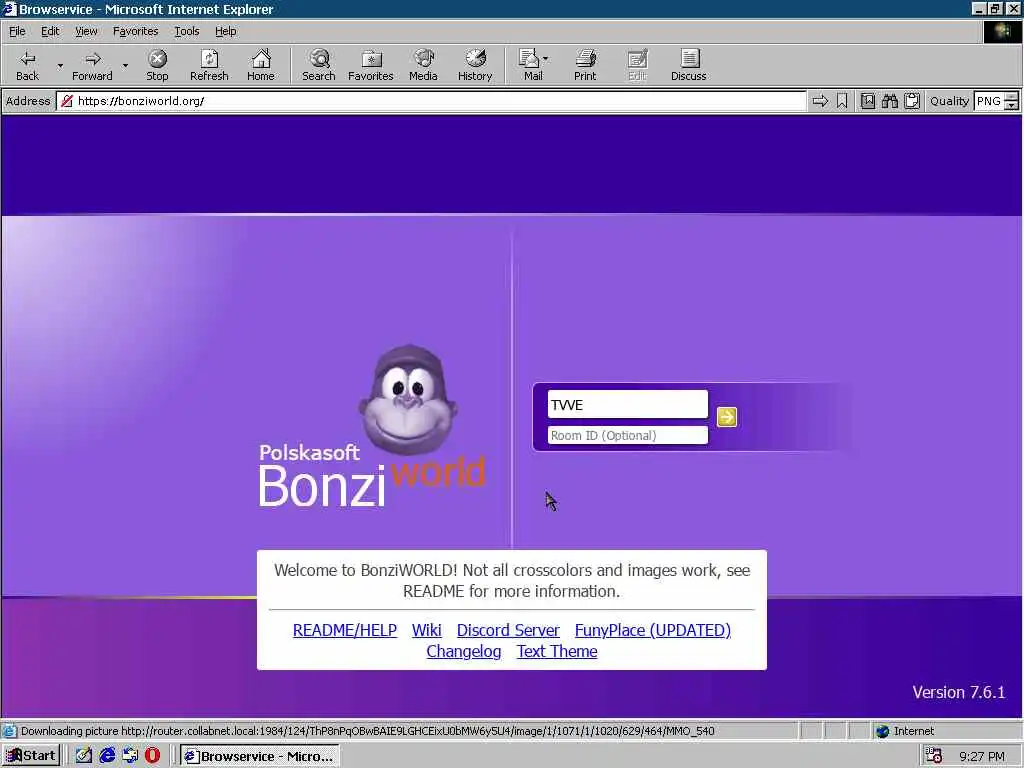Step Quality value down arrow

pos(1012,105)
